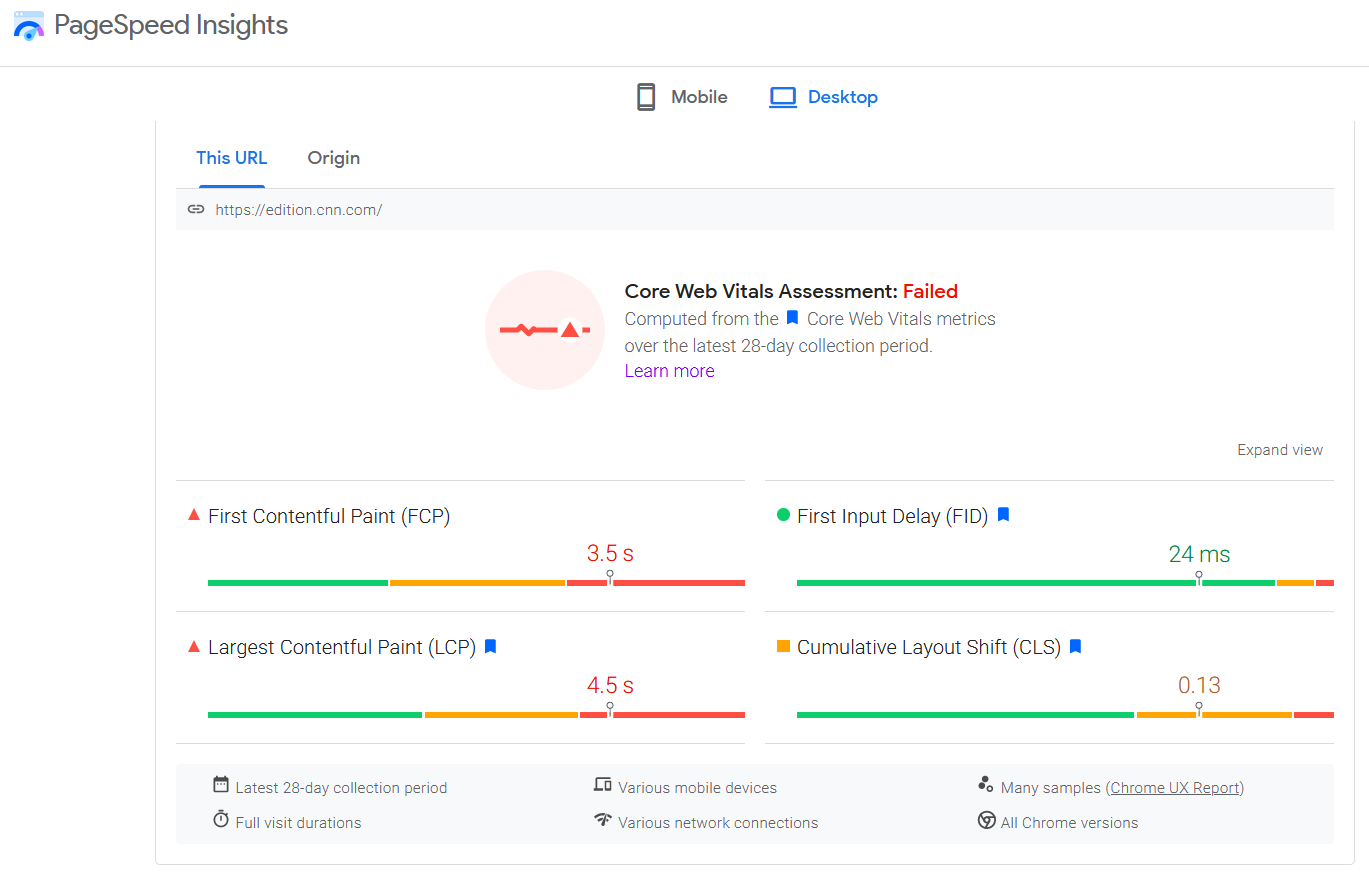Click the https://edition.cnn.com/ URL text

point(299,210)
